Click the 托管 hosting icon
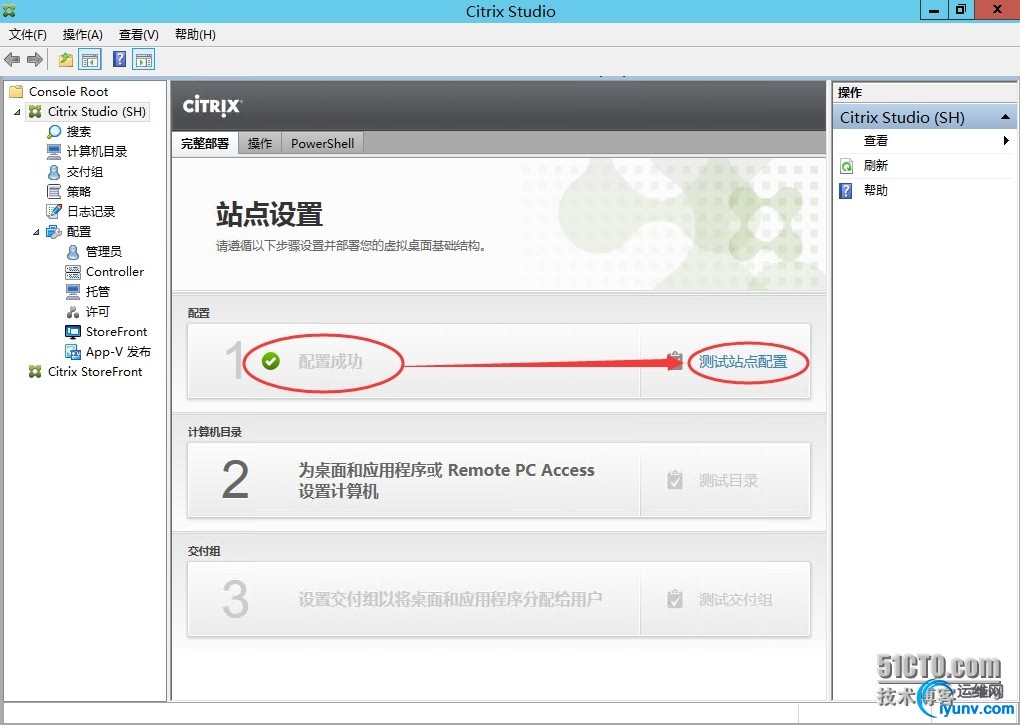 (x=73, y=291)
